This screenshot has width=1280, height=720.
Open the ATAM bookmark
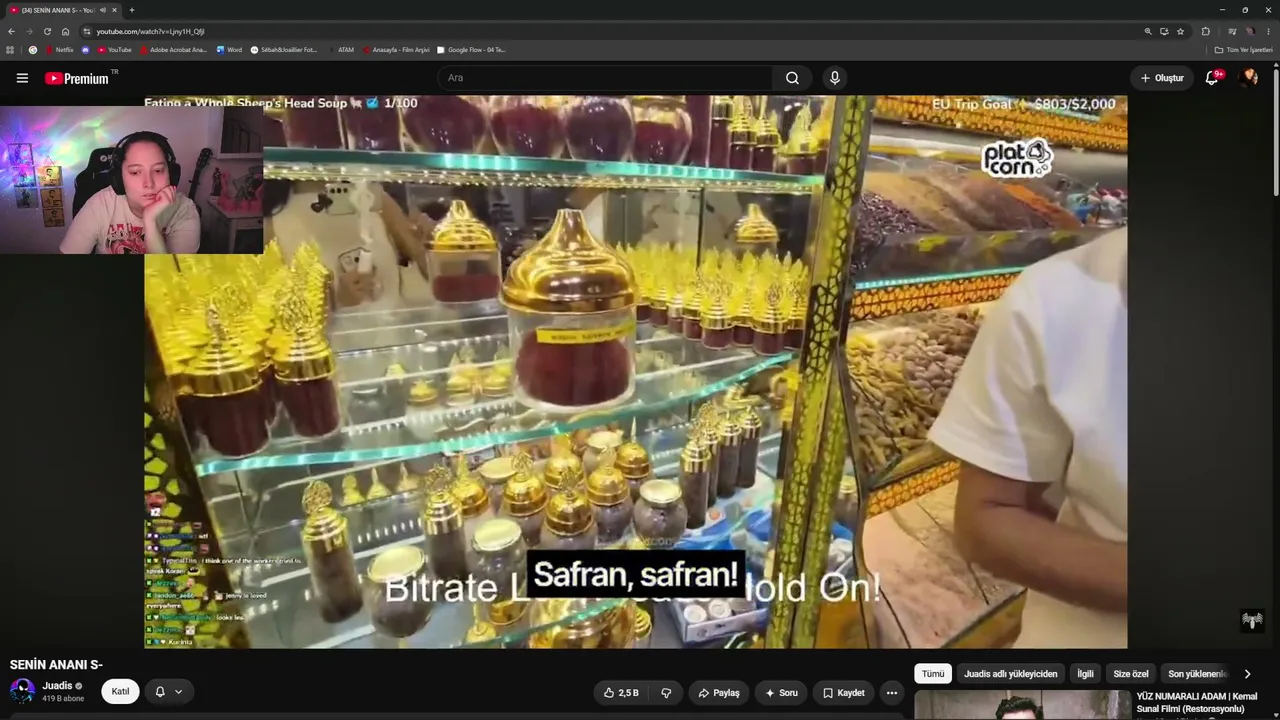(x=340, y=50)
